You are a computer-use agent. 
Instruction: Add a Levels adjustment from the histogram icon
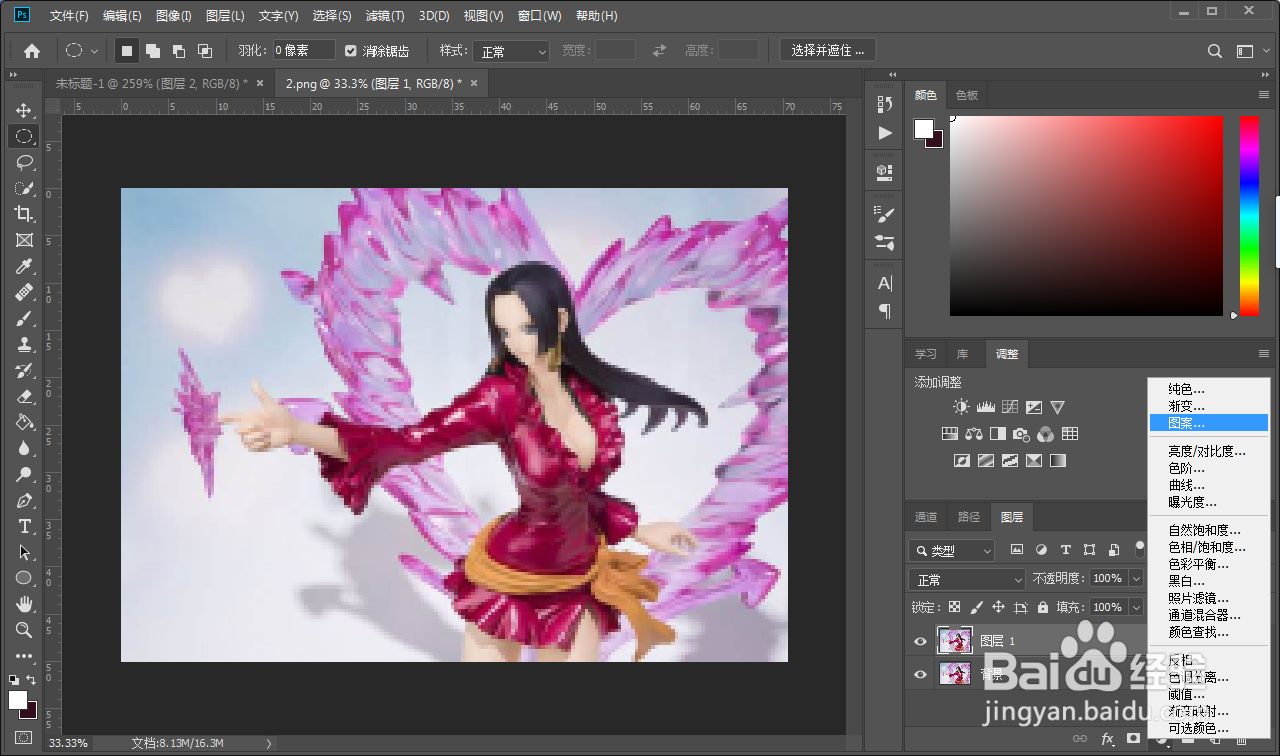(x=985, y=407)
